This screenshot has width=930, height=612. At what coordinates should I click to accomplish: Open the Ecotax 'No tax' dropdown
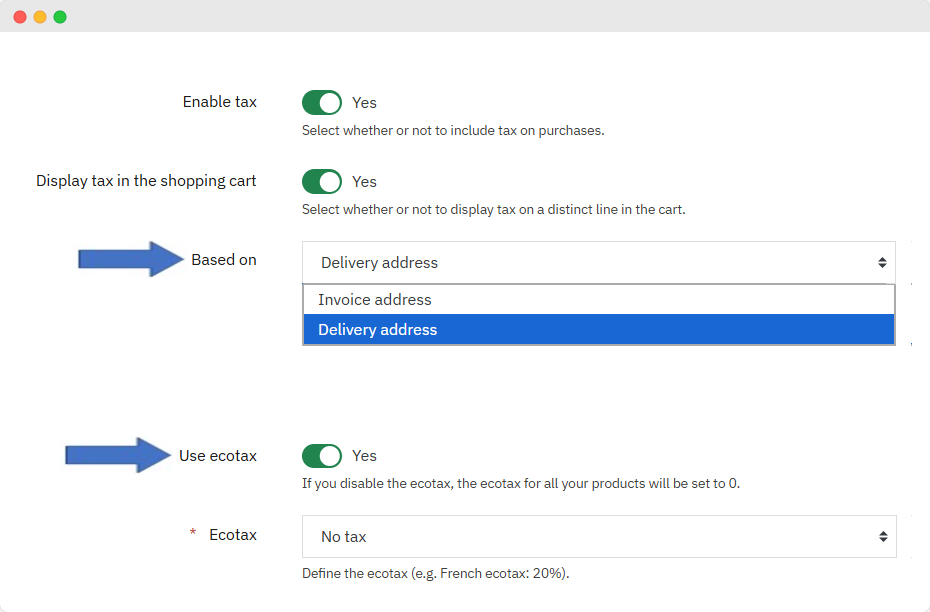(x=598, y=537)
